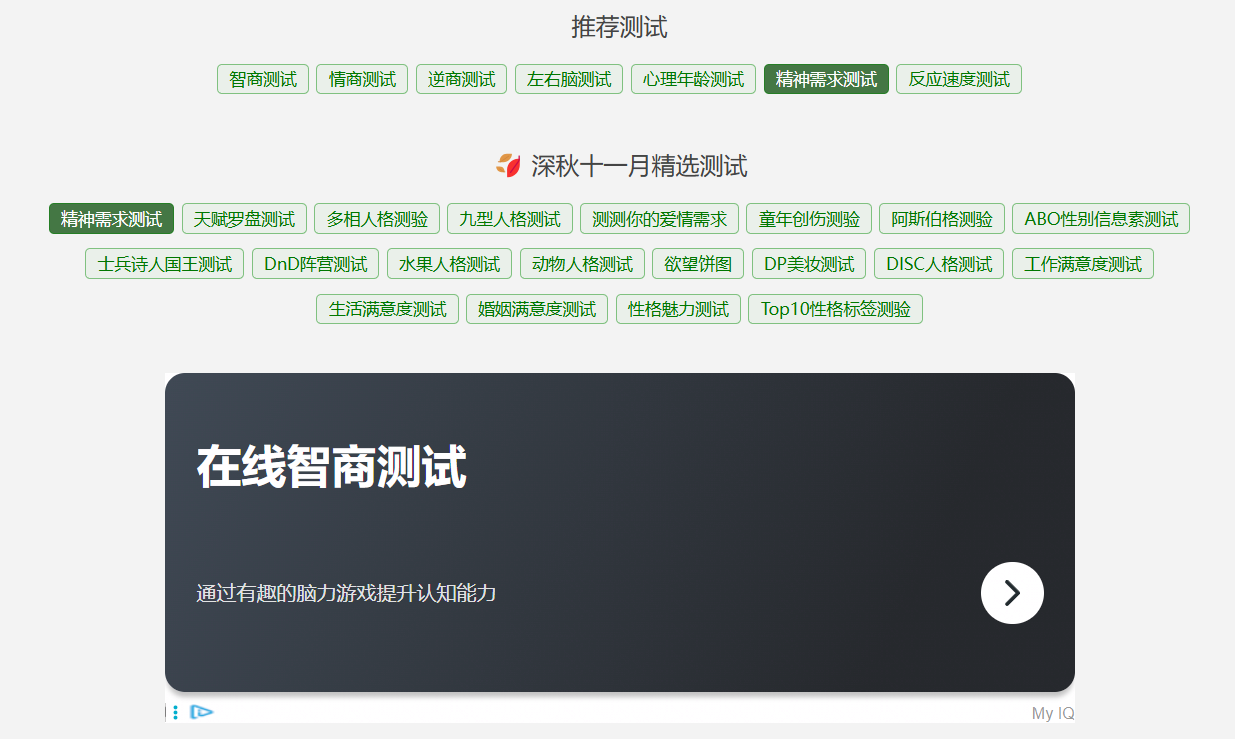The width and height of the screenshot is (1235, 739).
Task: Open DP美妆测试
Action: point(809,264)
